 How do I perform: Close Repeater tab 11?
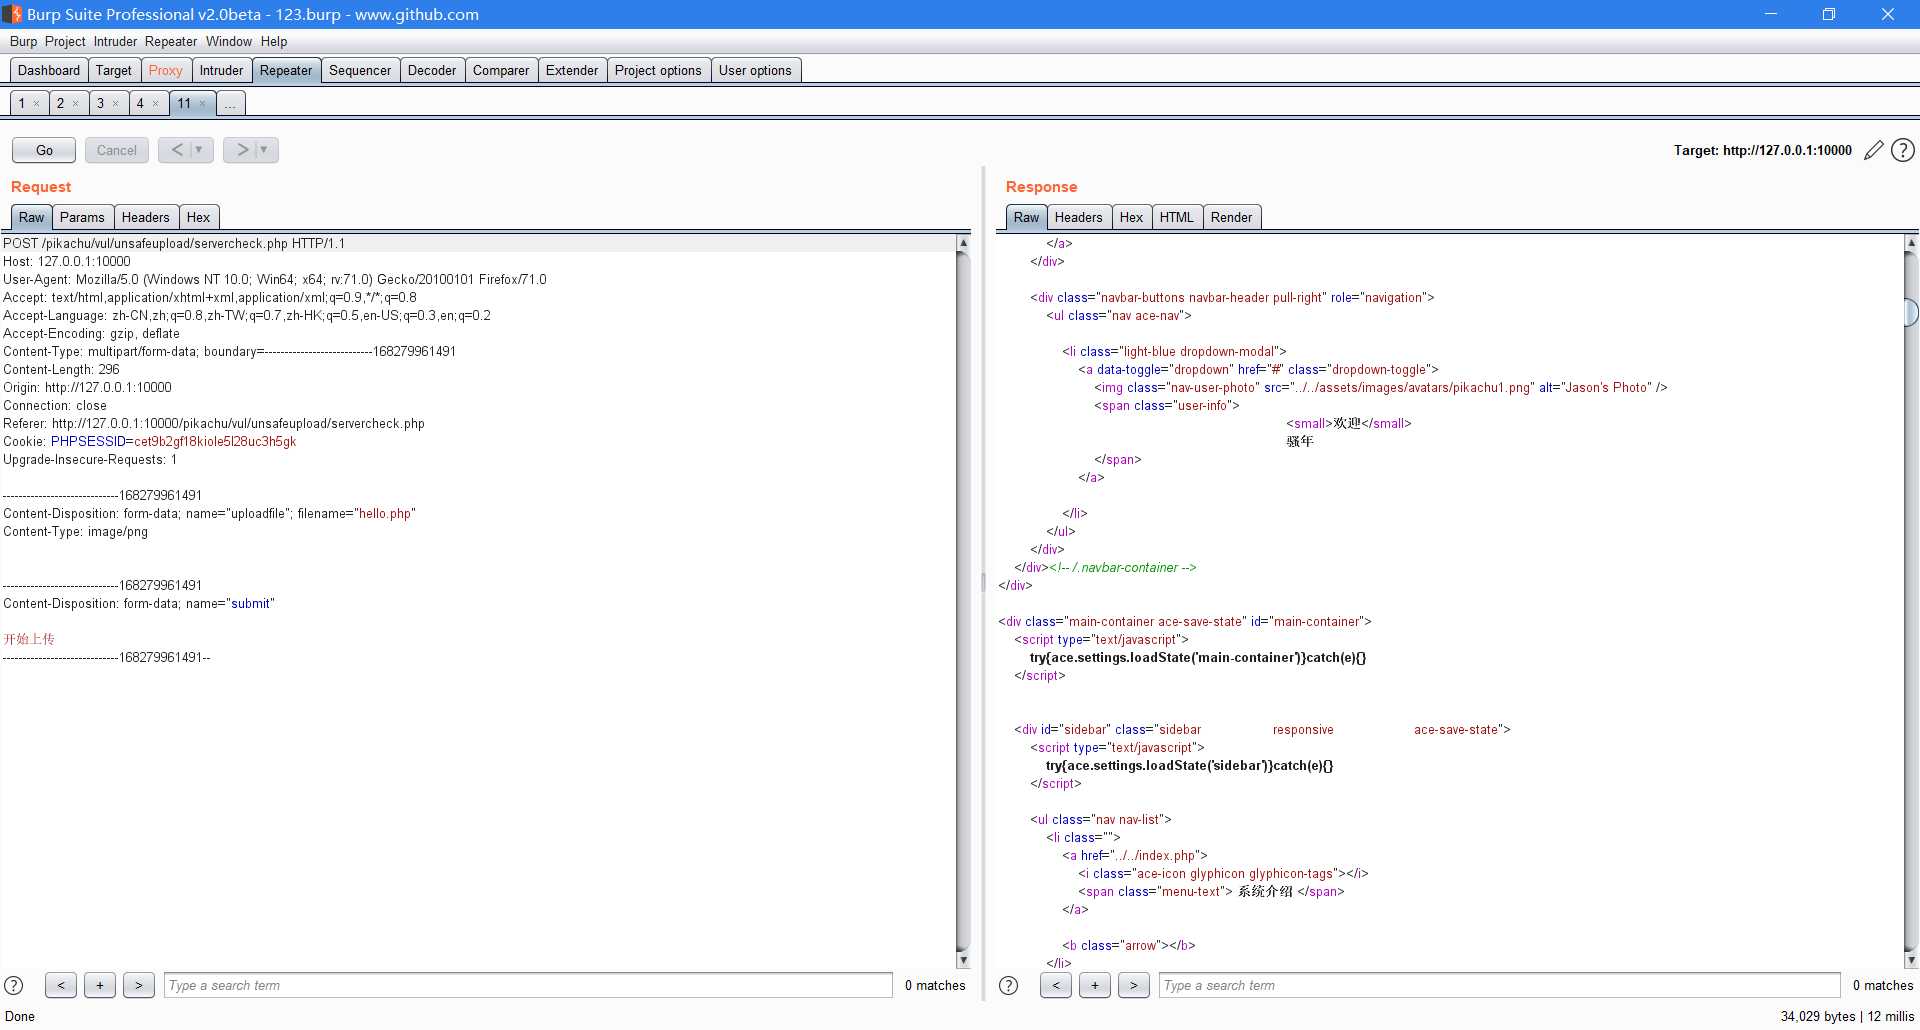(x=202, y=104)
